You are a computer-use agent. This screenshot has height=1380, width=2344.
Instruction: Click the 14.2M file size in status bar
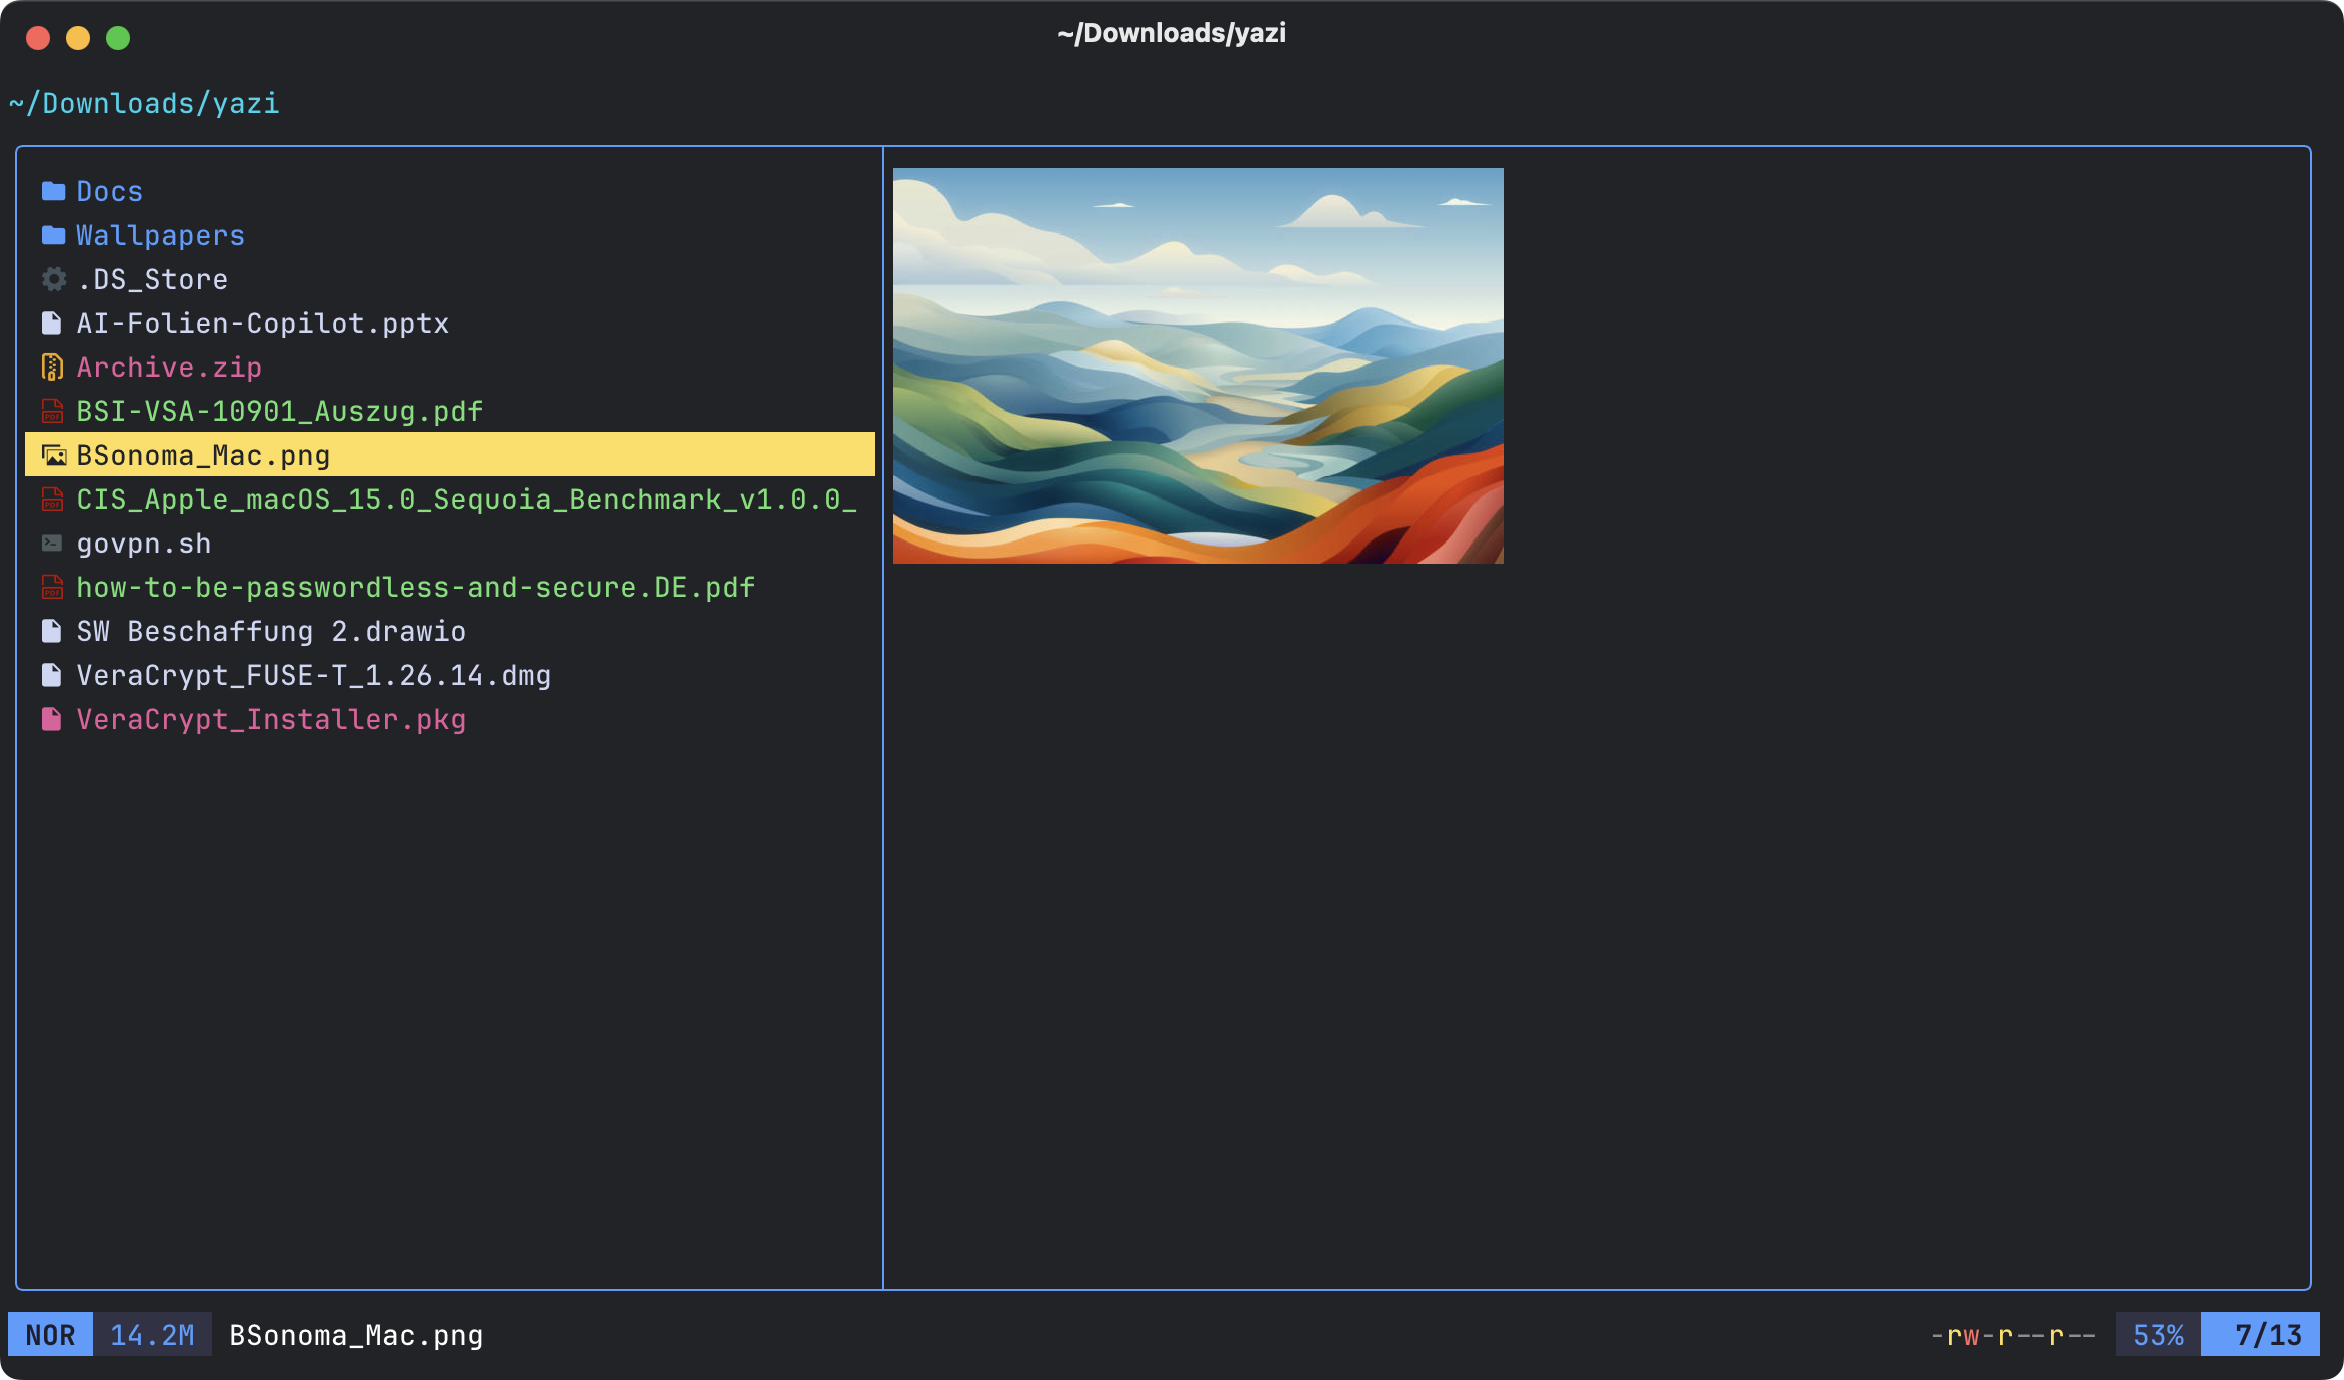[x=152, y=1335]
